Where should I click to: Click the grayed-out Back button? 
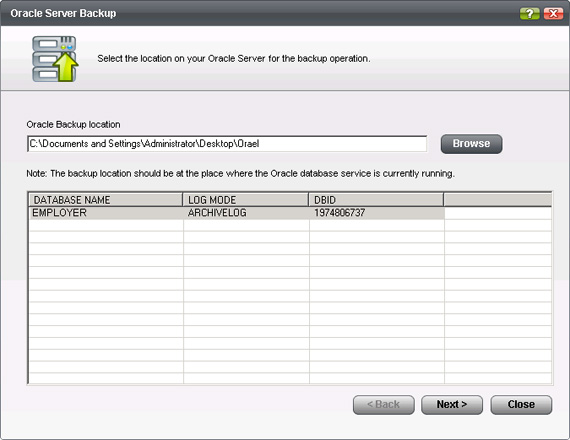pyautogui.click(x=384, y=405)
